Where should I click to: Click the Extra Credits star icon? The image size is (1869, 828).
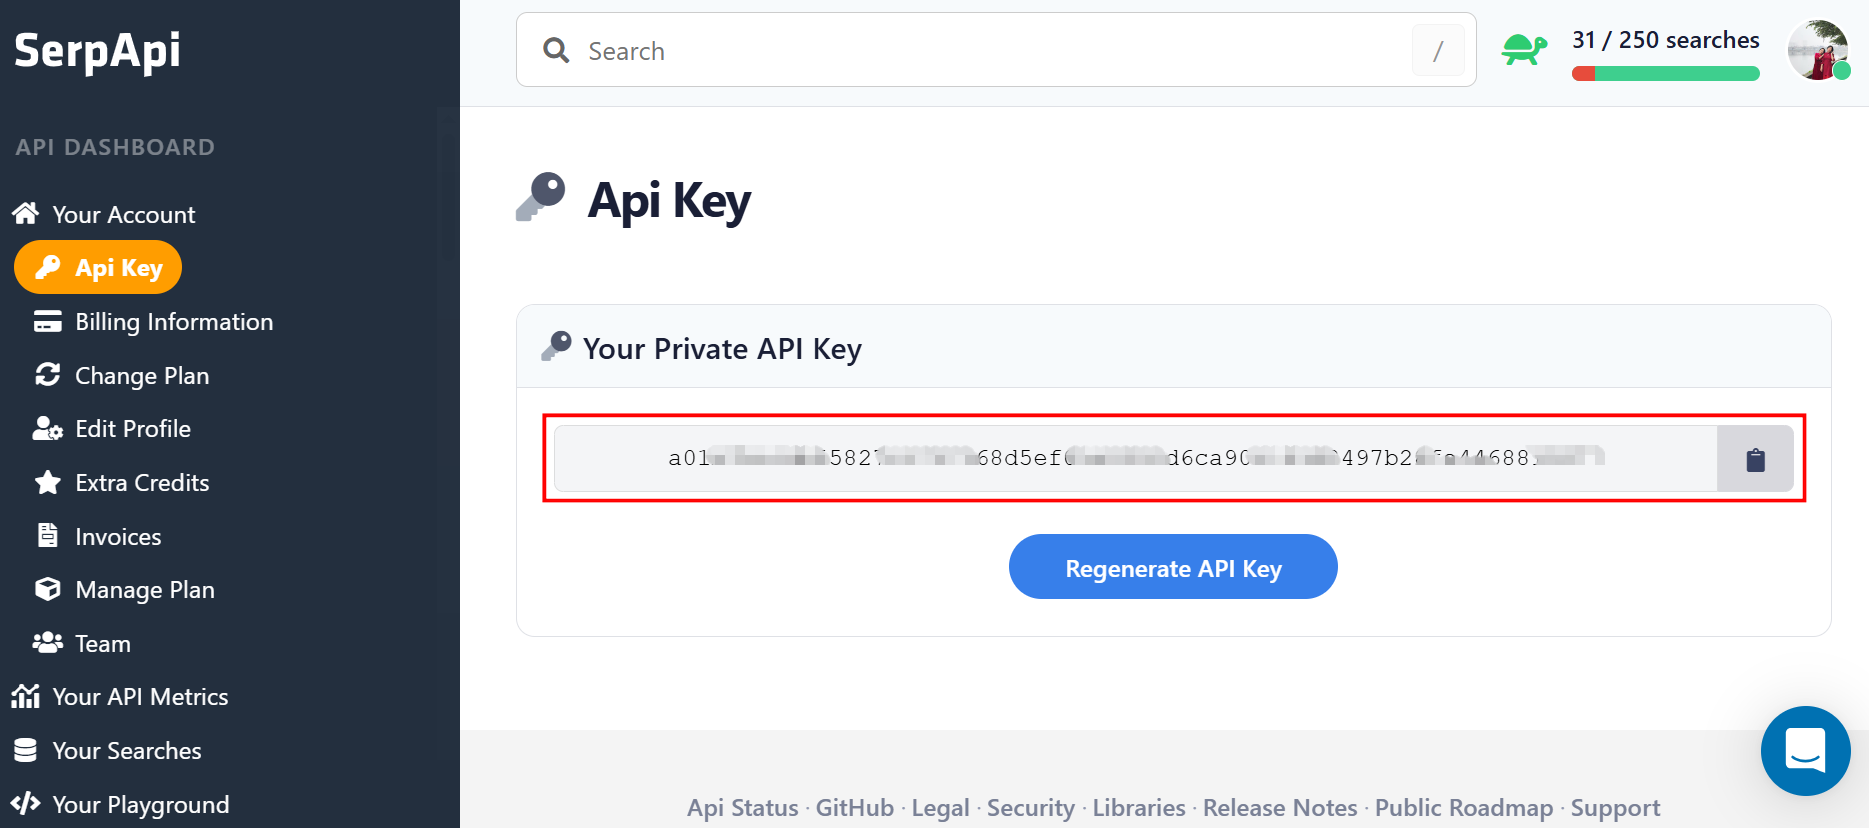click(x=47, y=483)
